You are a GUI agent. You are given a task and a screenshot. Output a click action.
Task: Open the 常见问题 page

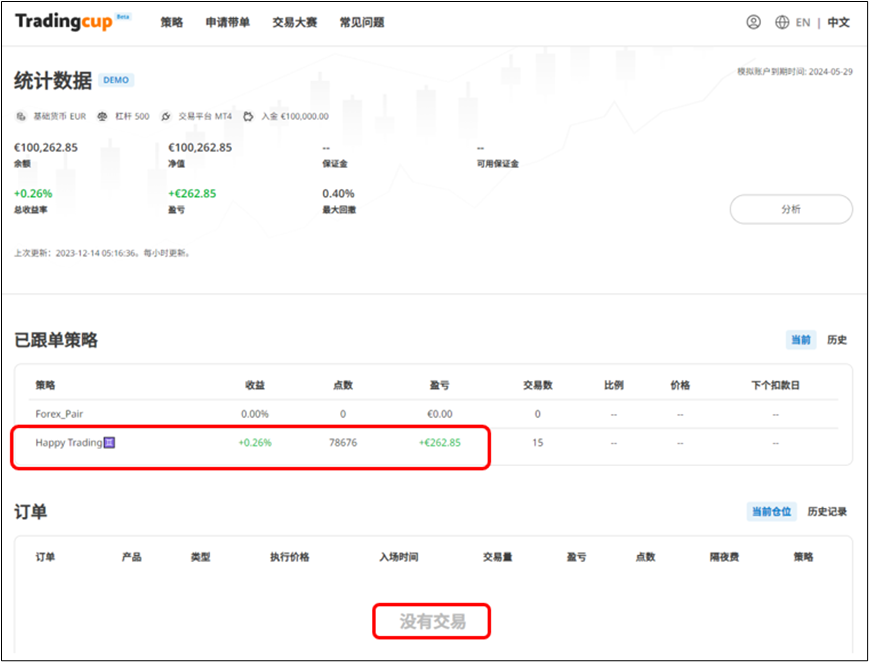361,22
